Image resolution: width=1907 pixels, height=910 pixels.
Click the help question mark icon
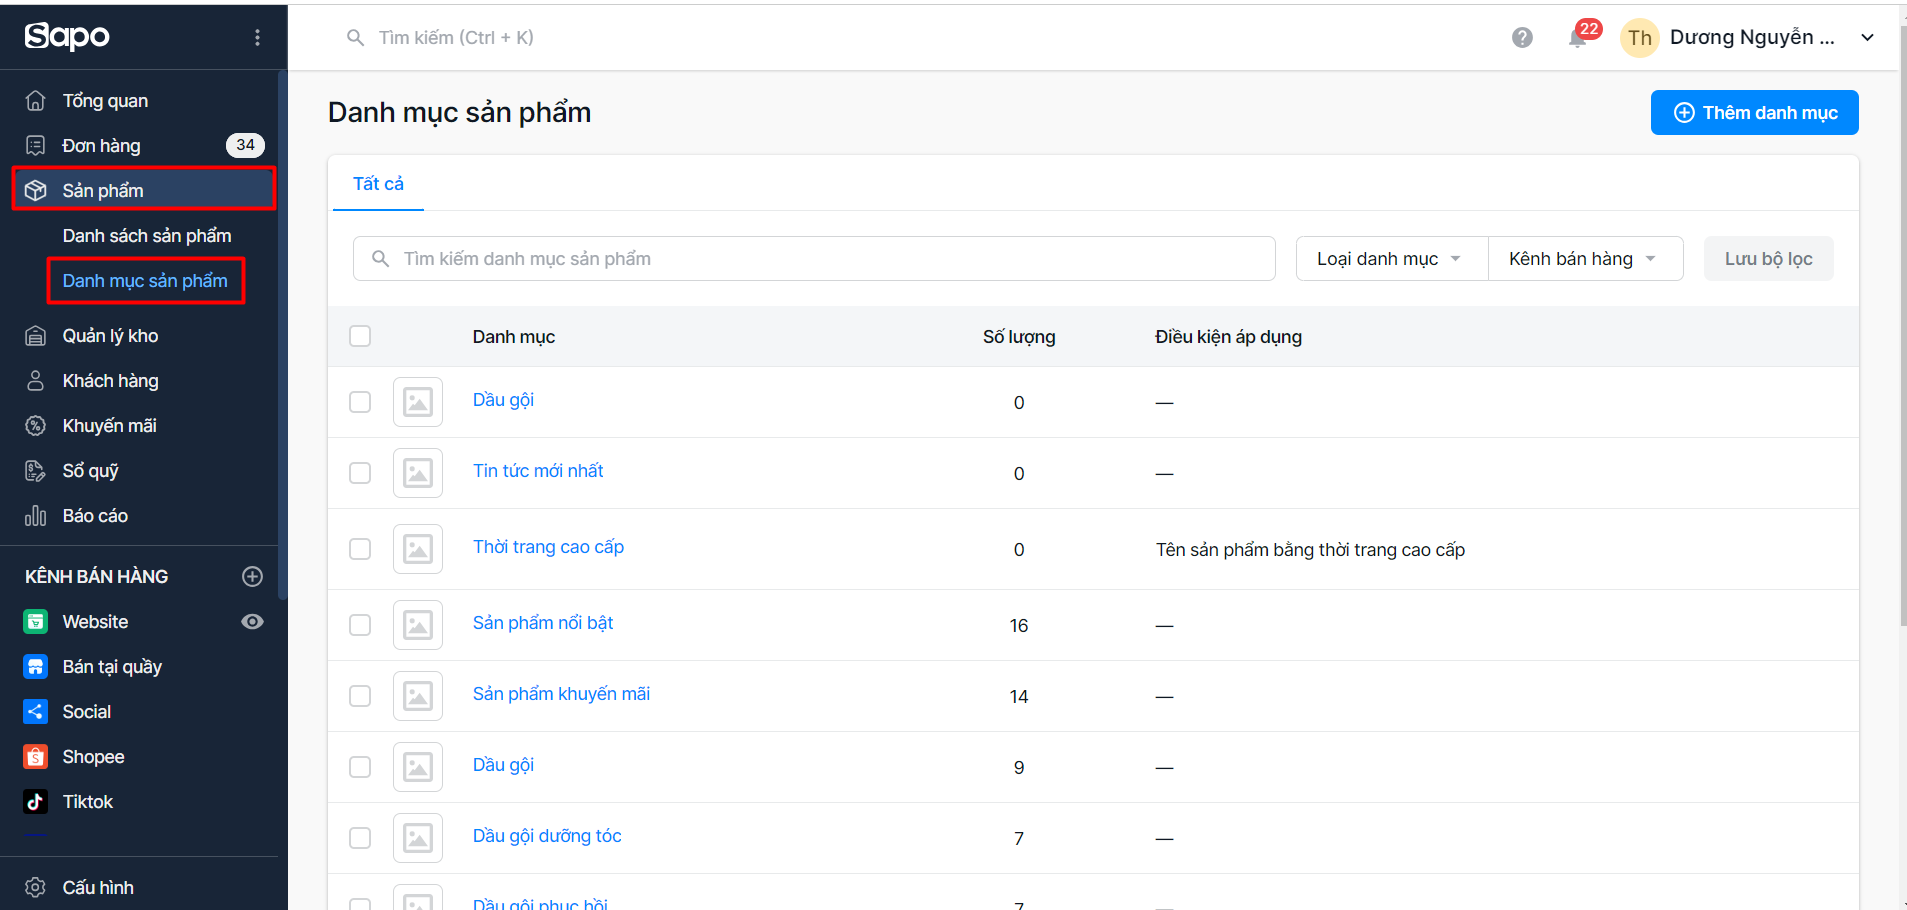tap(1522, 38)
